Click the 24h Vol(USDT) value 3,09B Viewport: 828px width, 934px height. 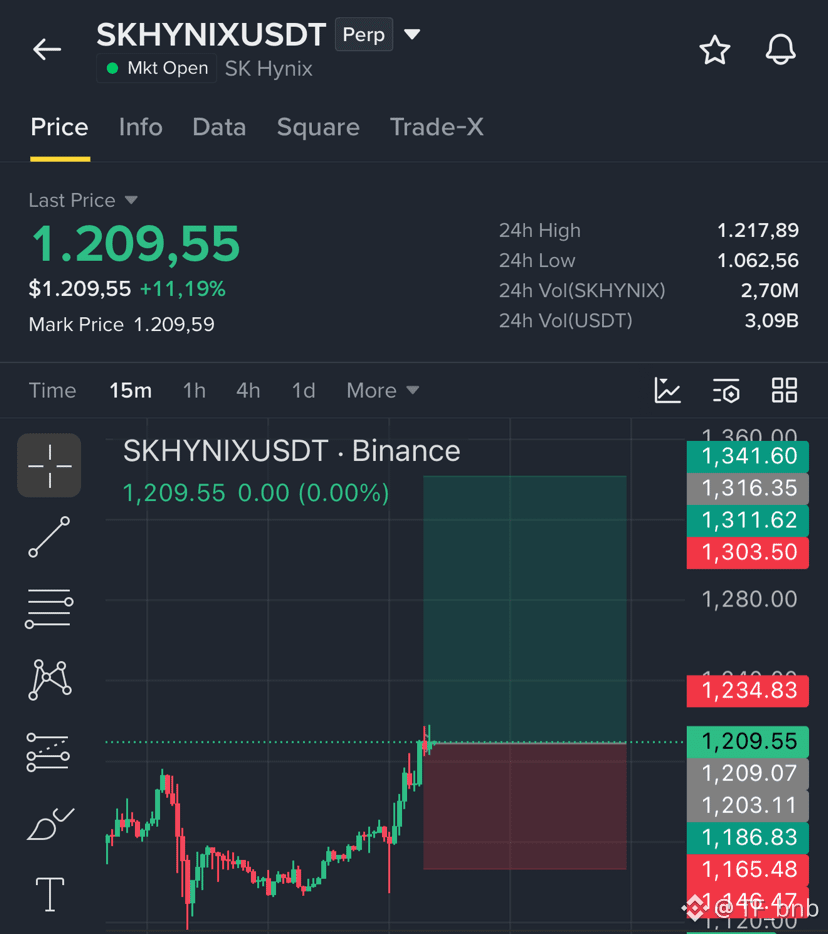point(771,321)
